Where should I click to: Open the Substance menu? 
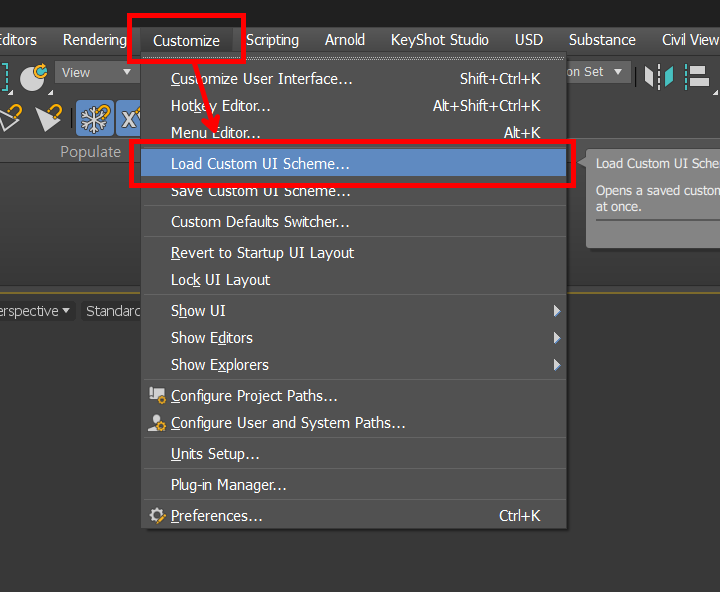click(602, 40)
